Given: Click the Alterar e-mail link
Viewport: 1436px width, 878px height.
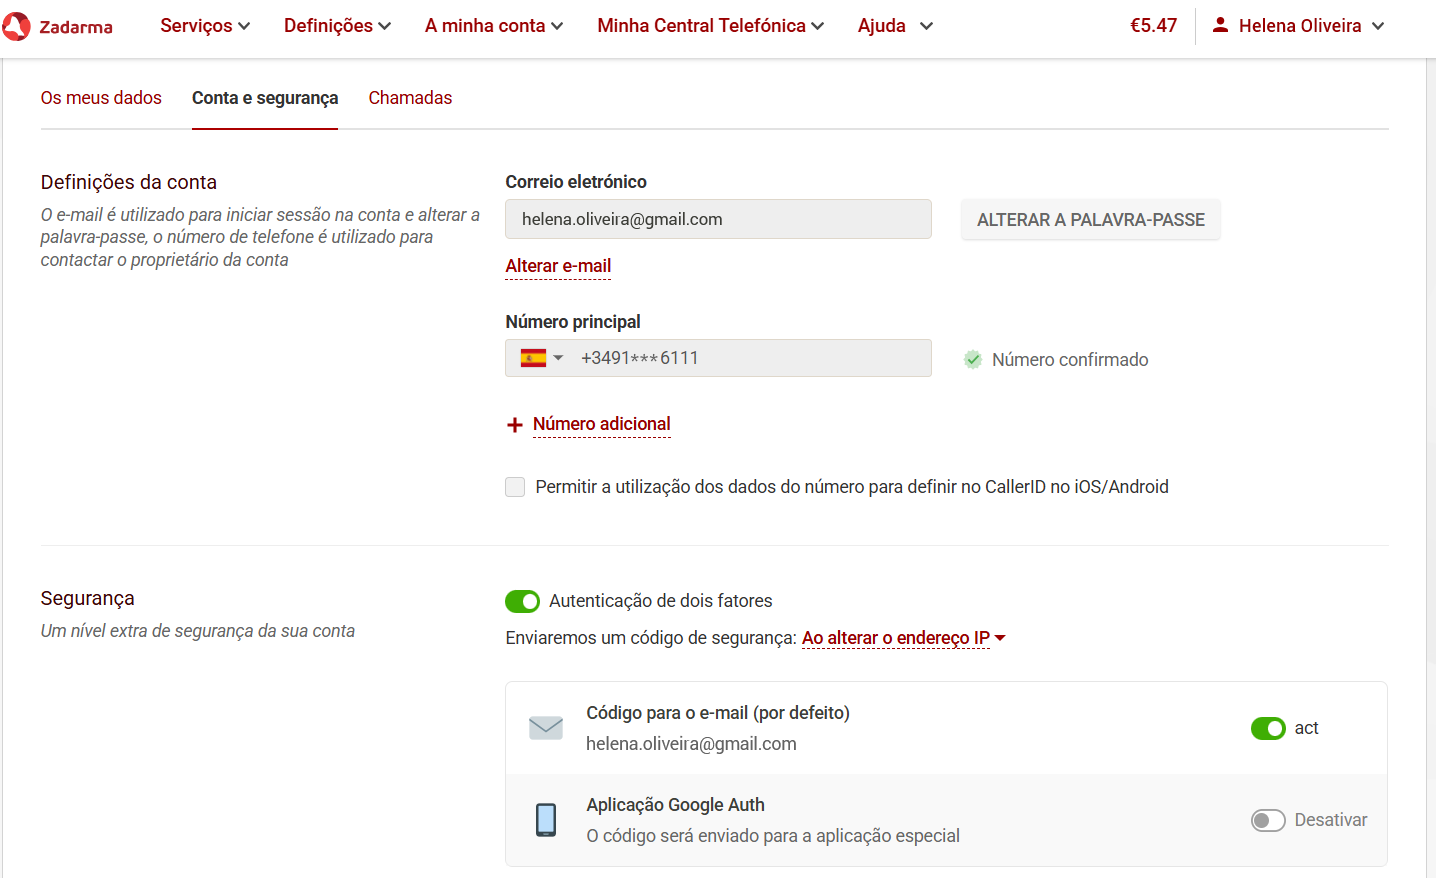Looking at the screenshot, I should (x=558, y=266).
